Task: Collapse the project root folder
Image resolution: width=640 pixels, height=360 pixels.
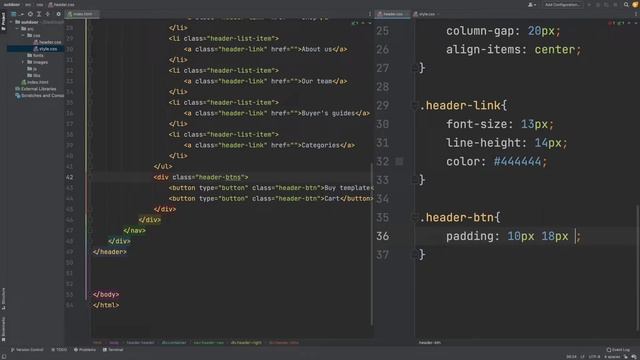Action: click(x=11, y=22)
